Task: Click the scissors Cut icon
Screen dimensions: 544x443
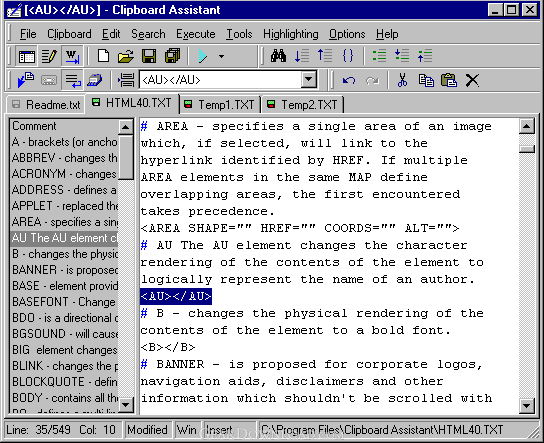Action: (402, 80)
